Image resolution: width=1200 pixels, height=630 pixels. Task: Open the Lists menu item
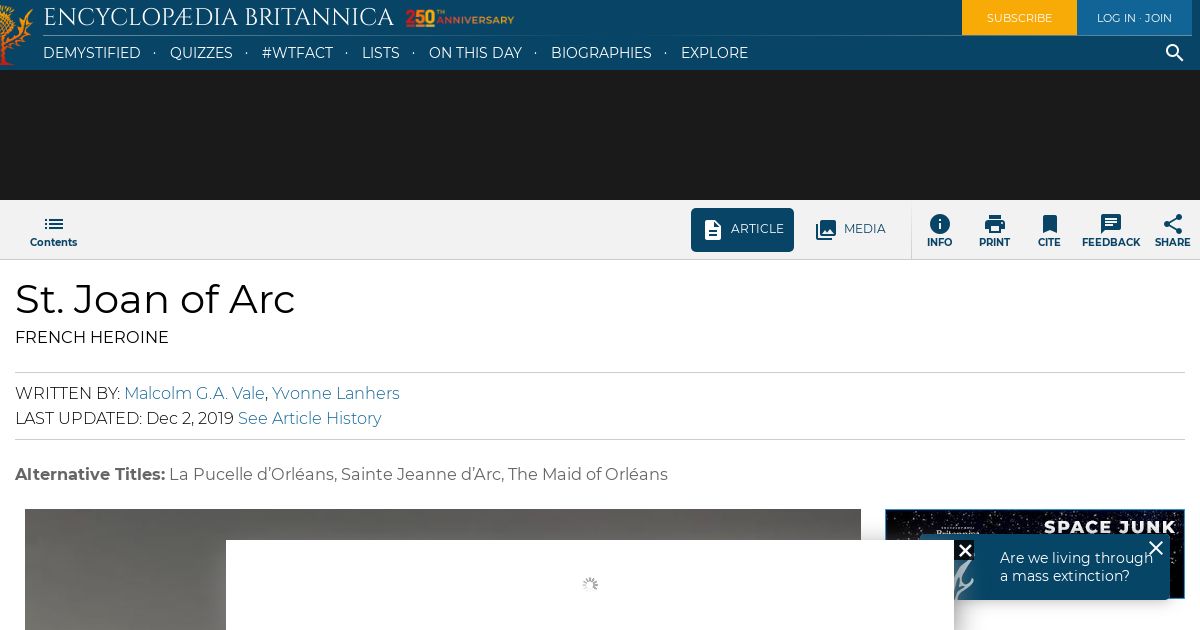pyautogui.click(x=380, y=53)
